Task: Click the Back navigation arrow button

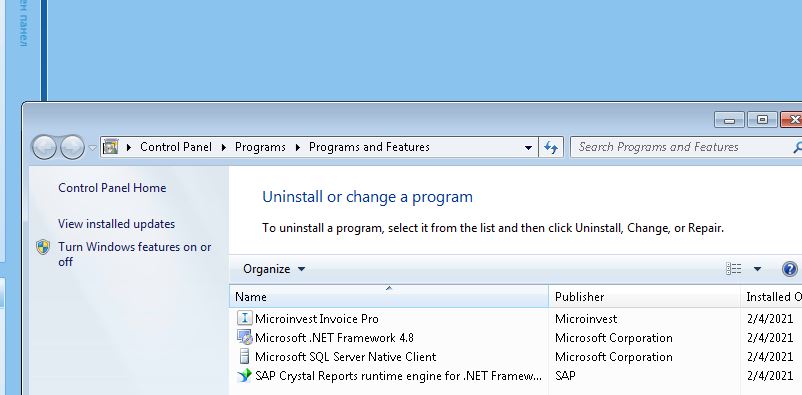Action: 44,147
